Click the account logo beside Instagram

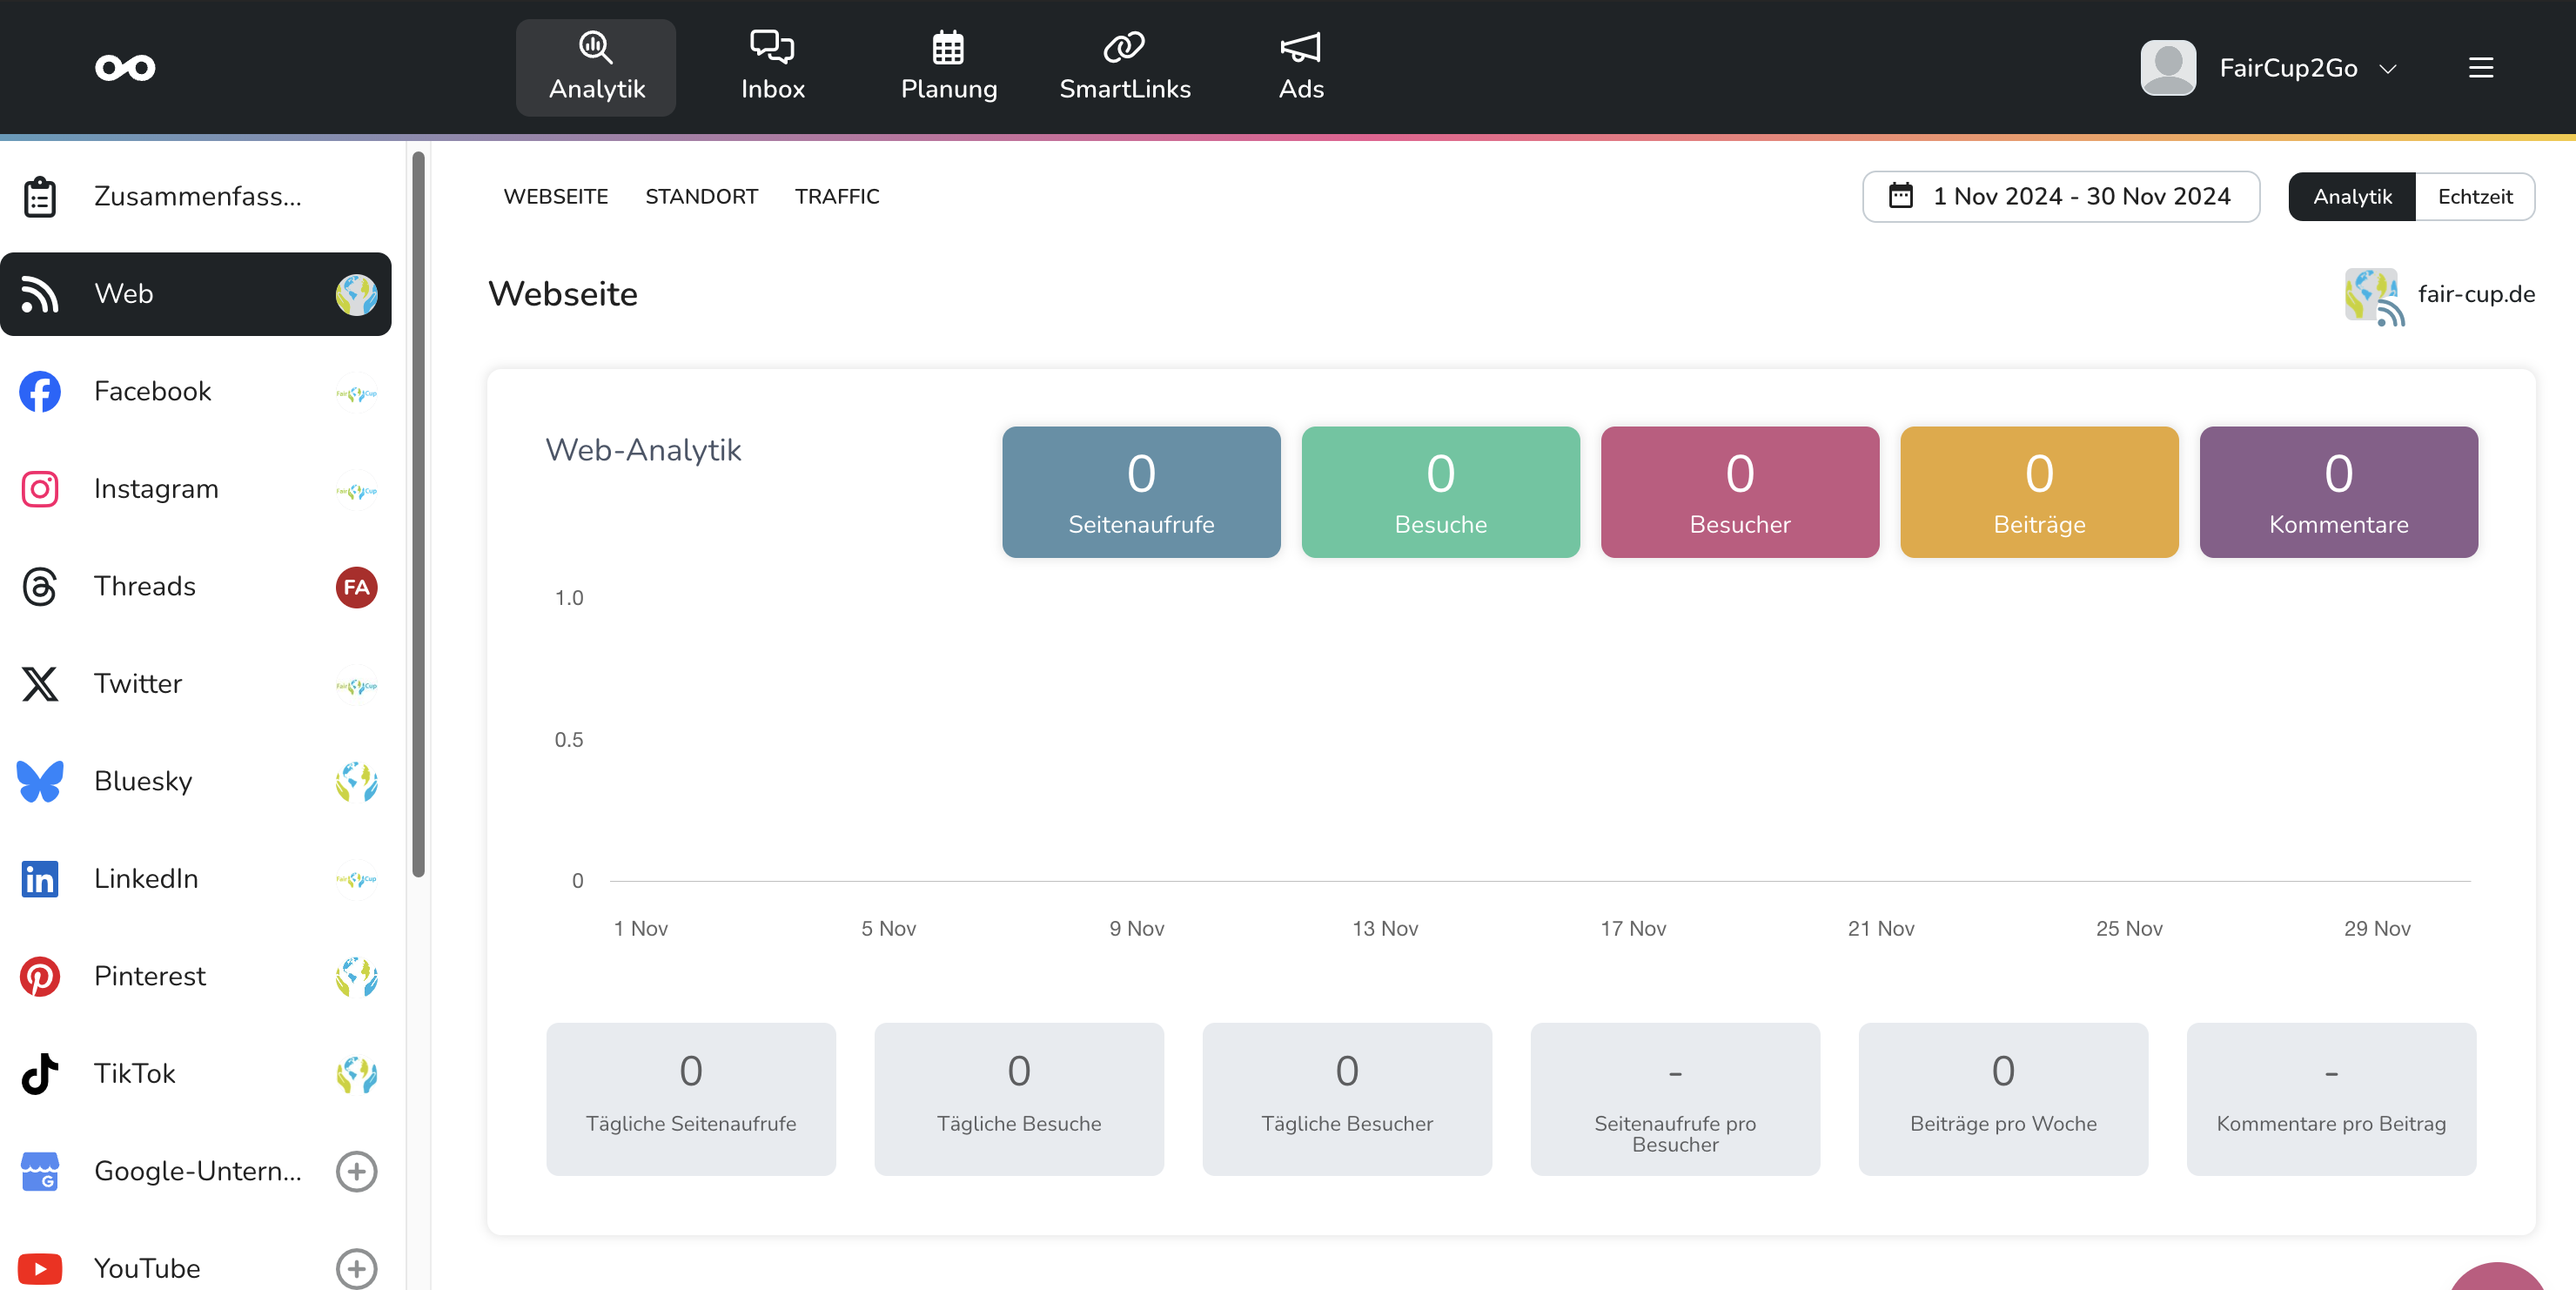pos(356,489)
